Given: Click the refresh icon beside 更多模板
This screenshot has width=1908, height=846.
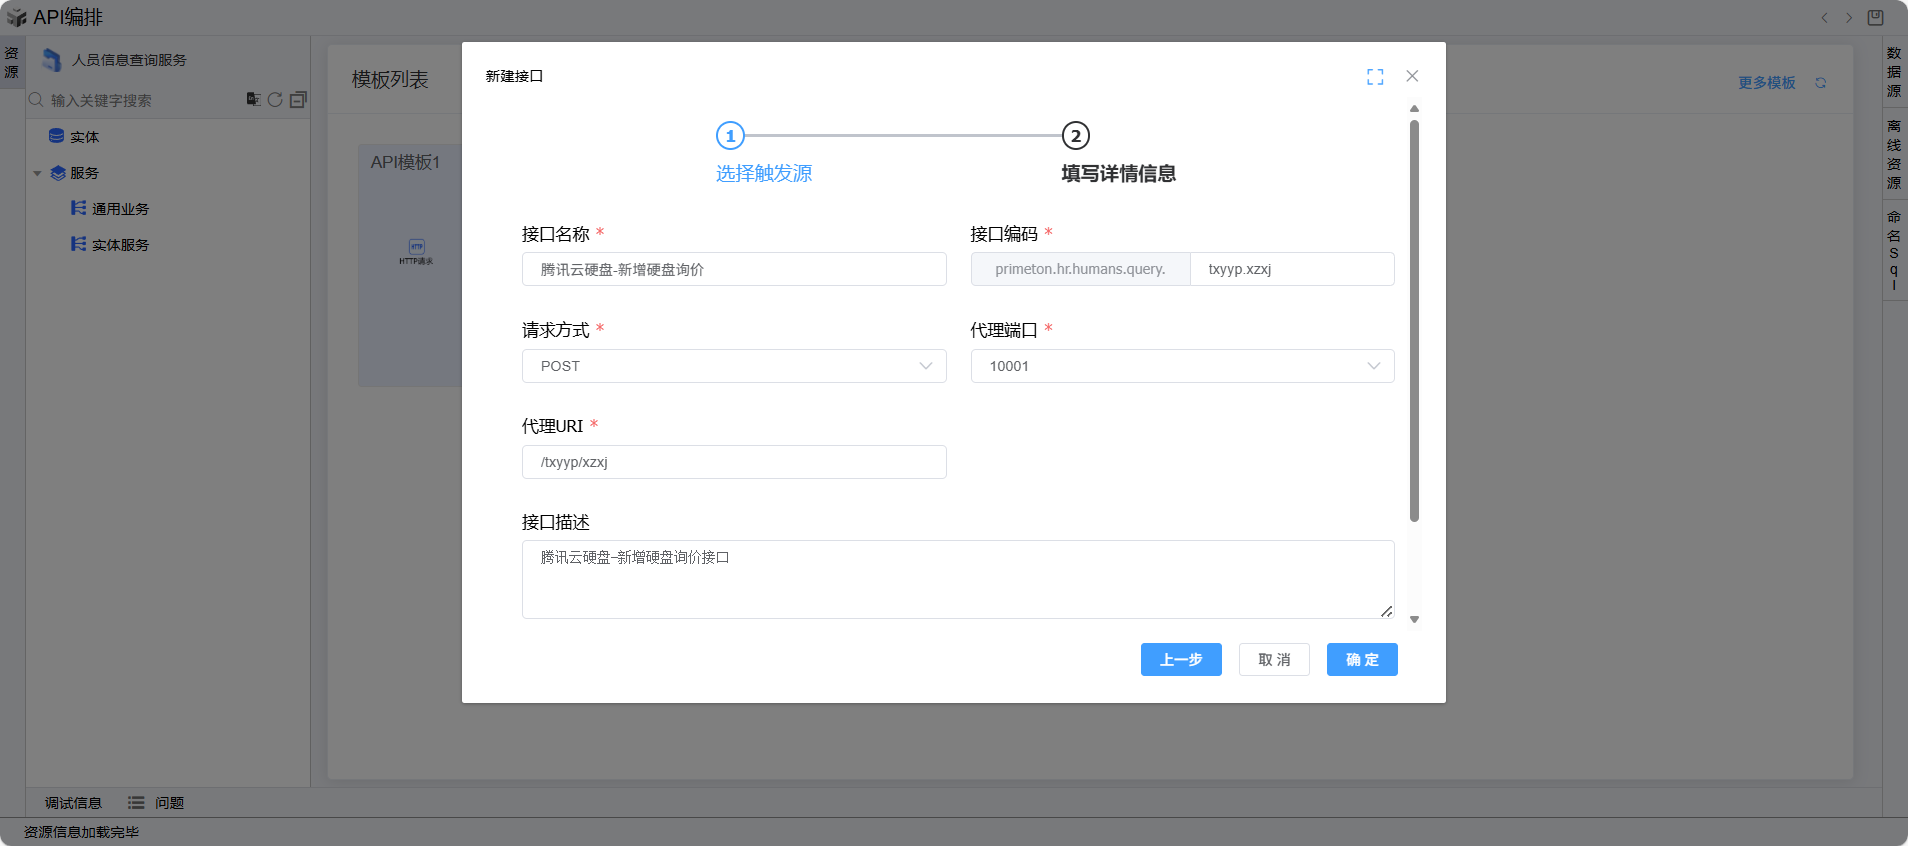Looking at the screenshot, I should click(x=1820, y=83).
